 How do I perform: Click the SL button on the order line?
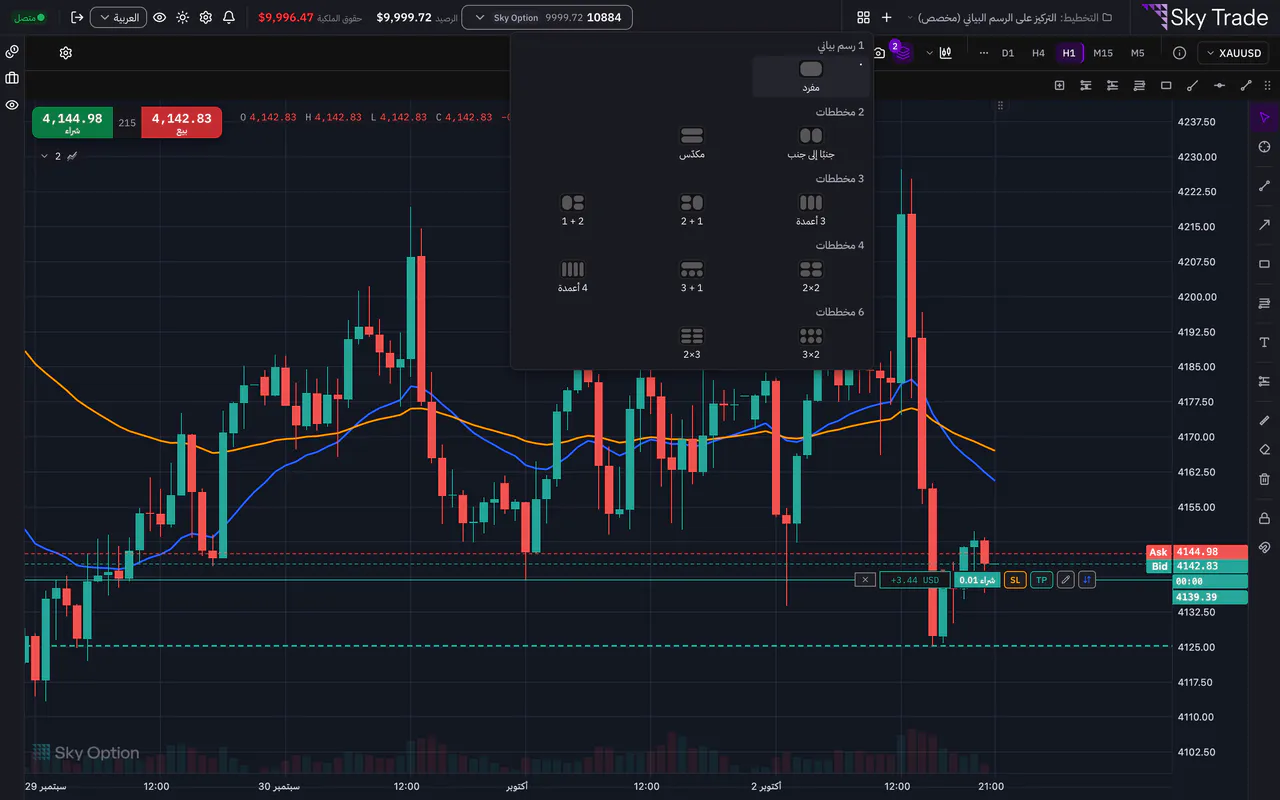(x=1015, y=580)
